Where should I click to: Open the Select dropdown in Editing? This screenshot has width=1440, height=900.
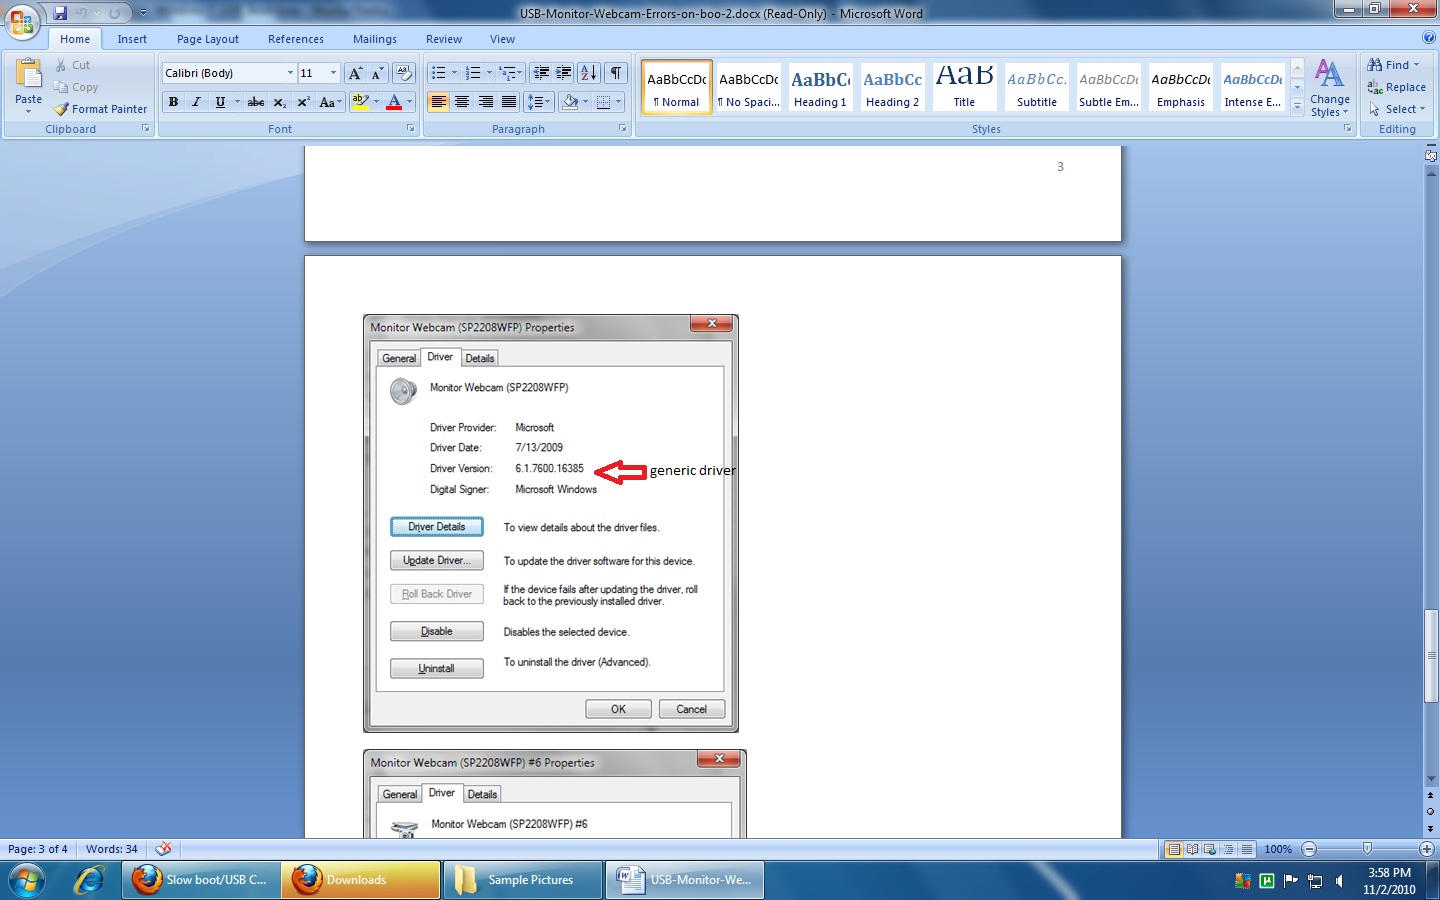point(1397,109)
